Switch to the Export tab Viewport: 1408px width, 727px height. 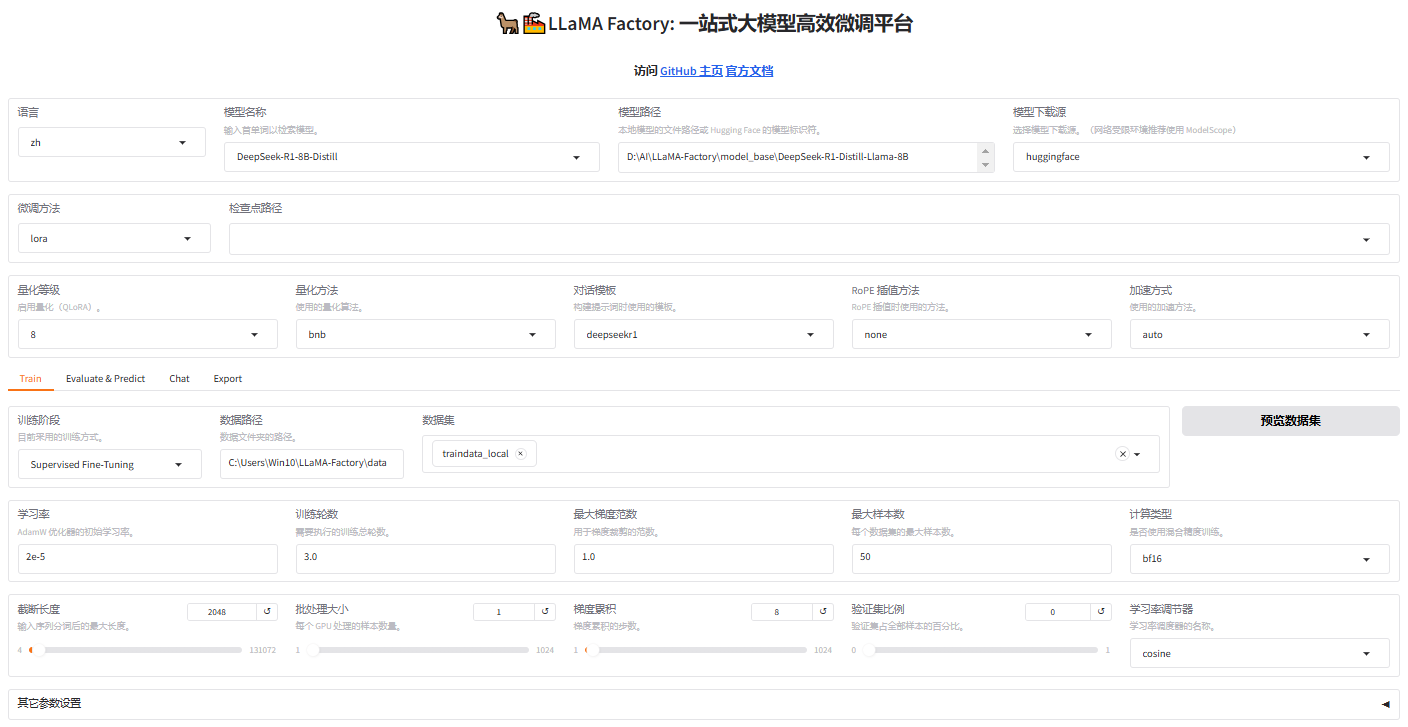pyautogui.click(x=228, y=379)
